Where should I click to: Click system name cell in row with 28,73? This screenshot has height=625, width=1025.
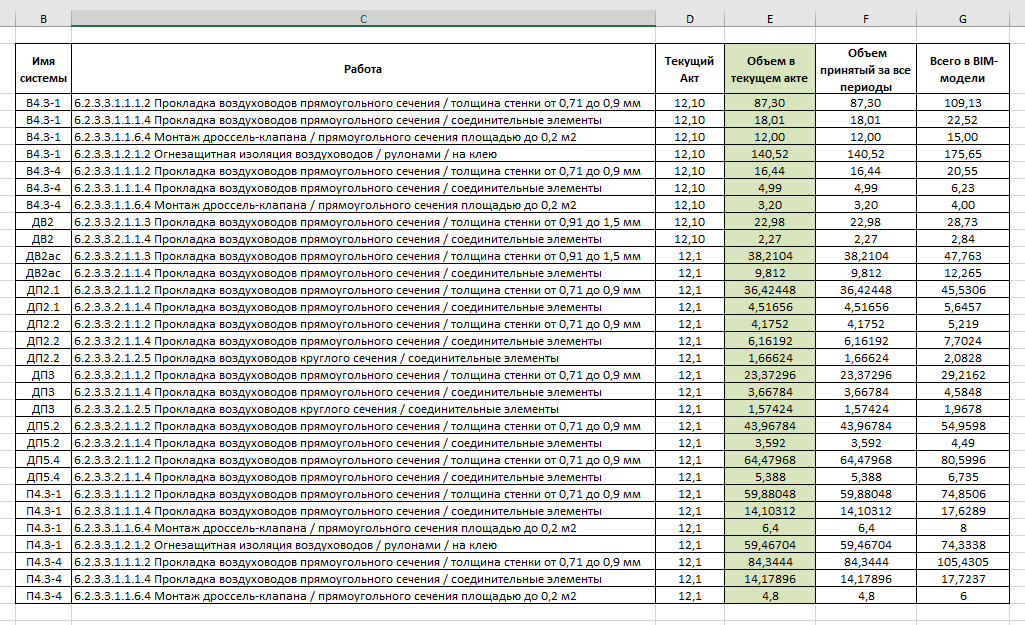43,222
